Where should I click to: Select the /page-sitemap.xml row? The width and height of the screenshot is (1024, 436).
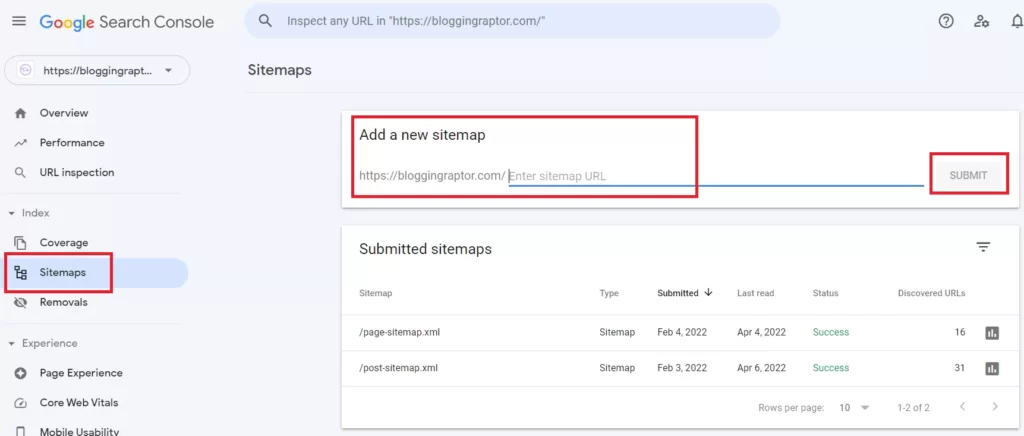point(679,333)
